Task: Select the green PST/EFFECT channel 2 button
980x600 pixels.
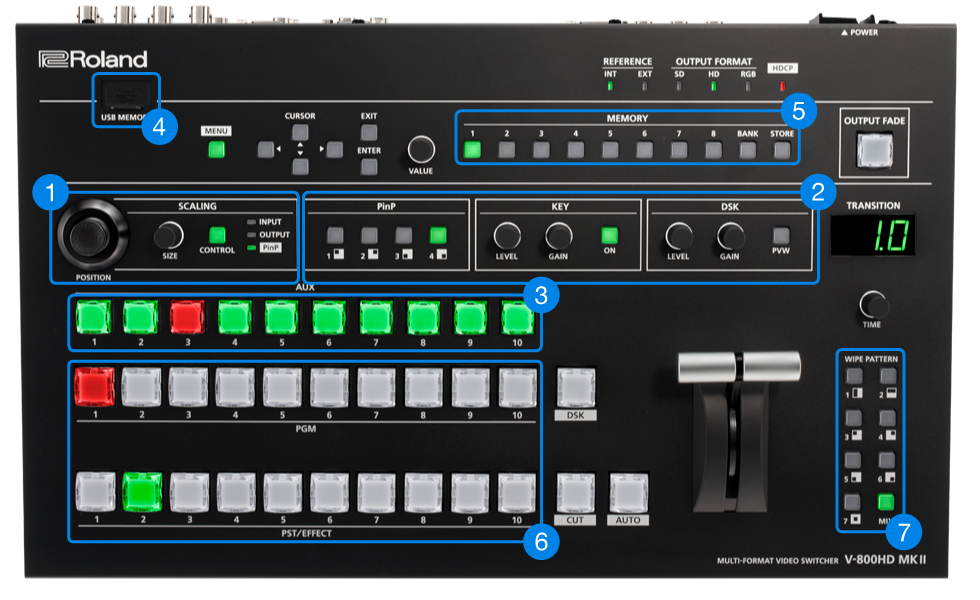Action: coord(142,492)
